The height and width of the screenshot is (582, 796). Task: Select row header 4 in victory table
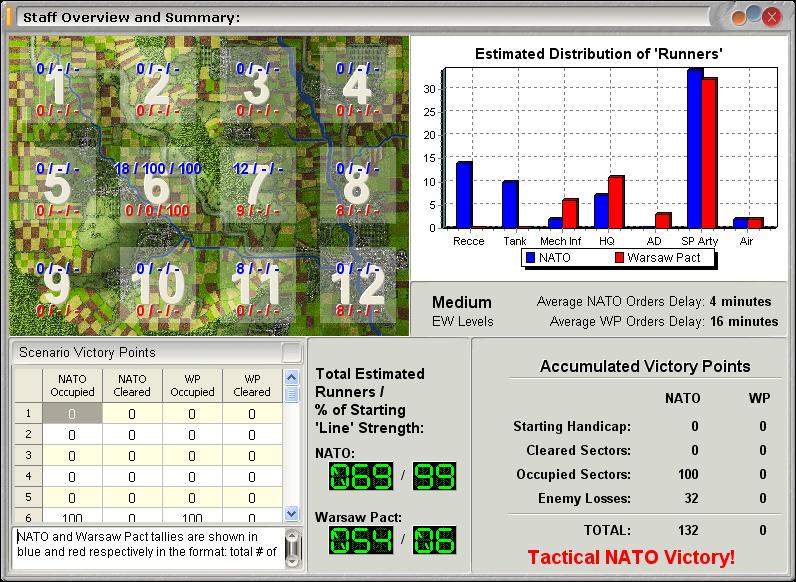point(28,476)
